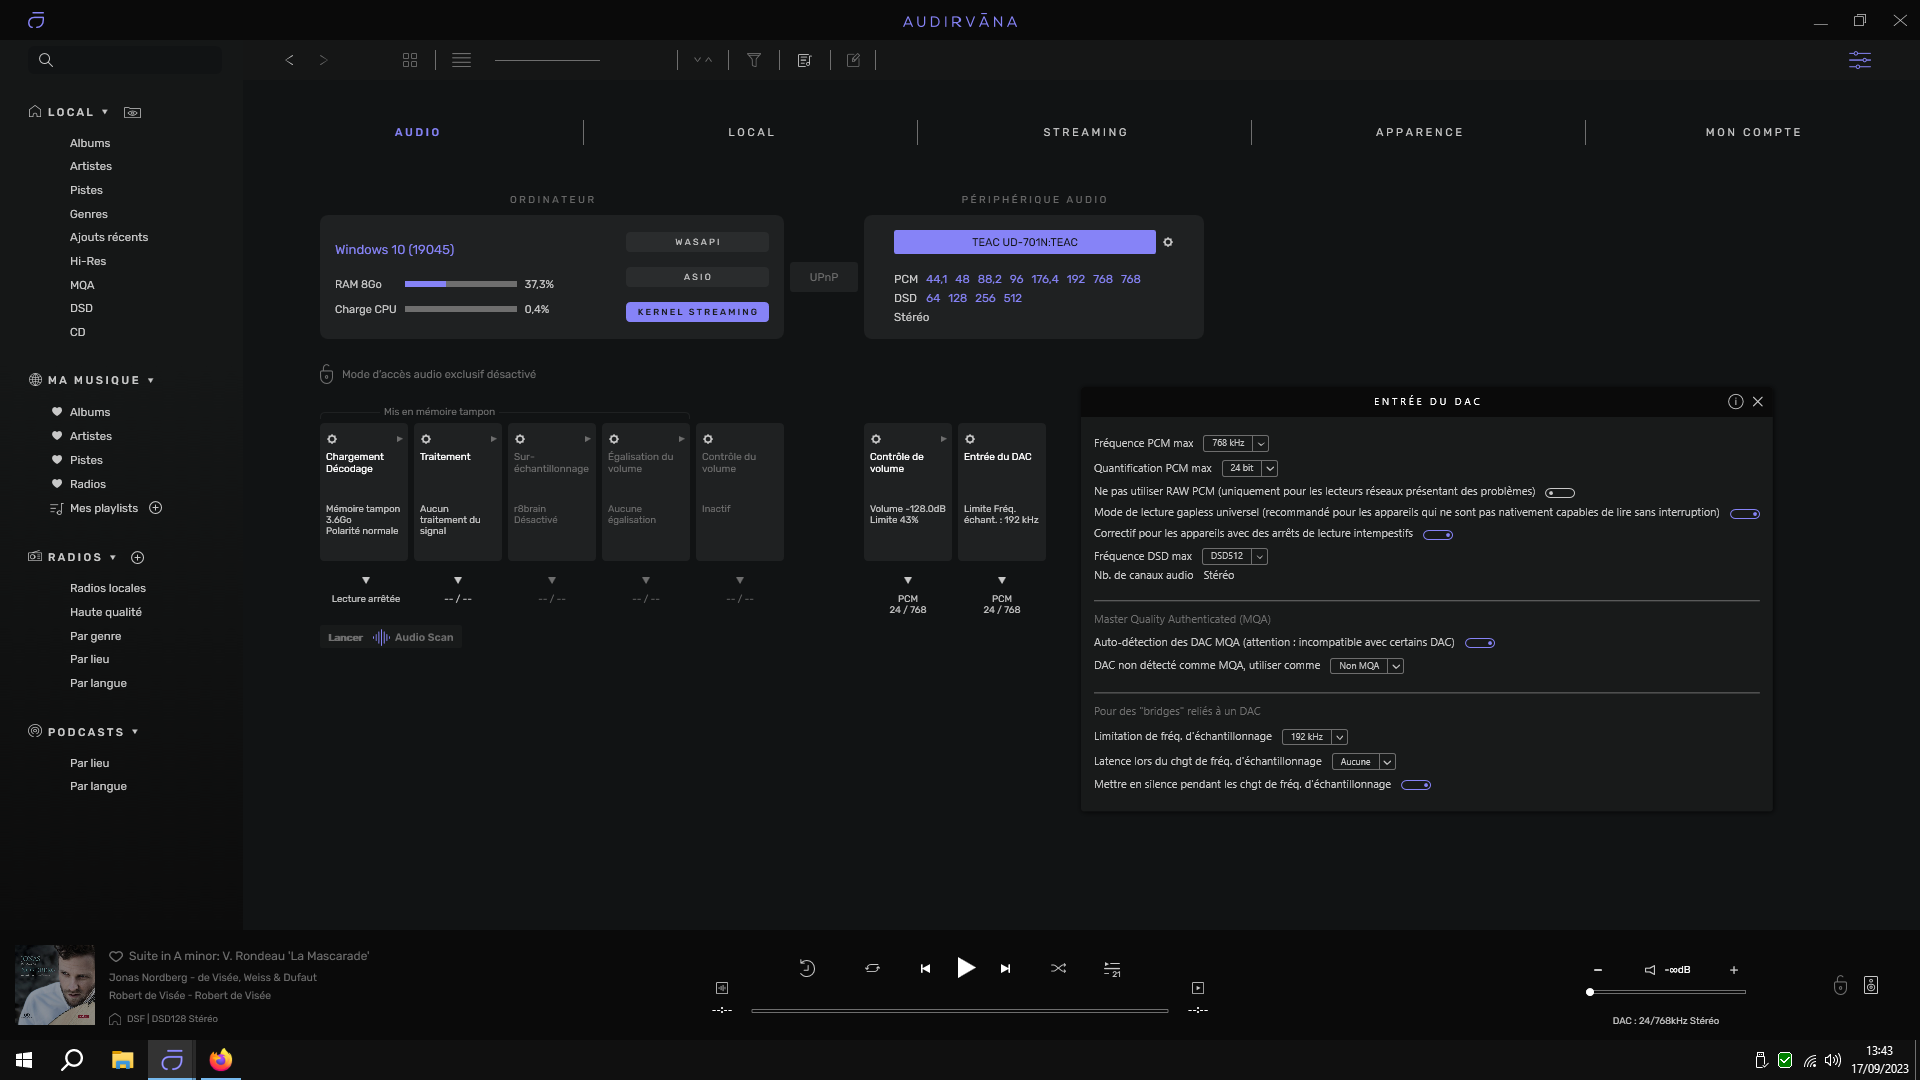
Task: Open Hi-Res in LOCAL sidebar
Action: click(88, 261)
